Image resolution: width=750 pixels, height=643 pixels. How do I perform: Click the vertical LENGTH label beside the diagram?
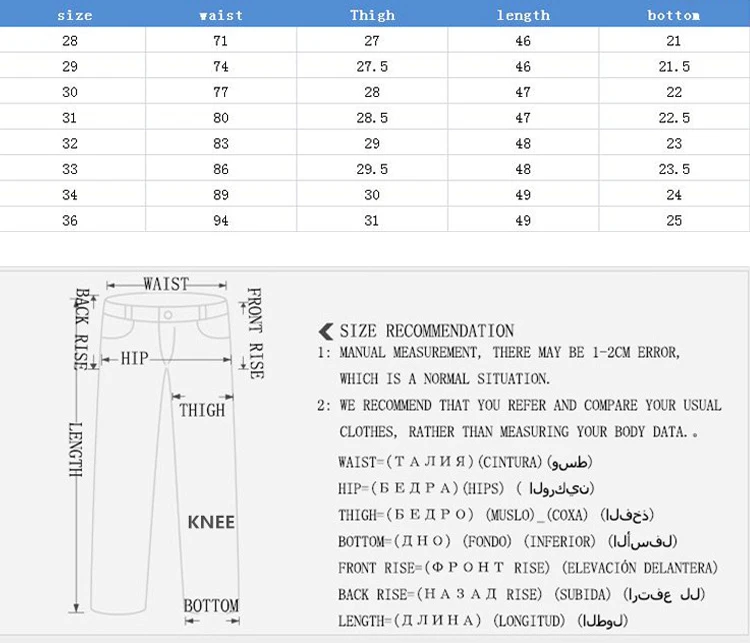pyautogui.click(x=76, y=449)
